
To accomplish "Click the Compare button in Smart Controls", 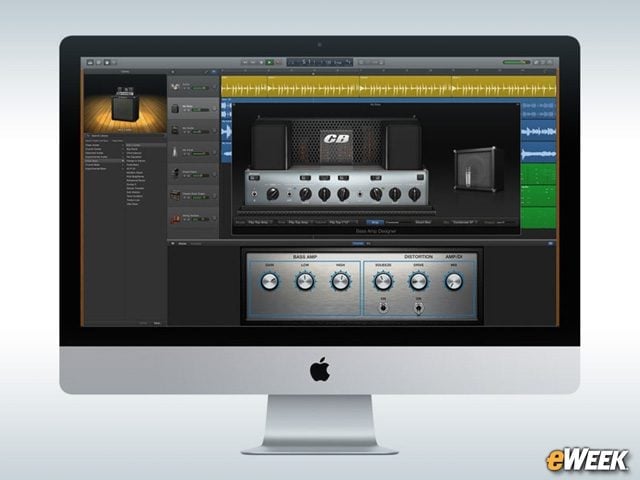I will 196,244.
